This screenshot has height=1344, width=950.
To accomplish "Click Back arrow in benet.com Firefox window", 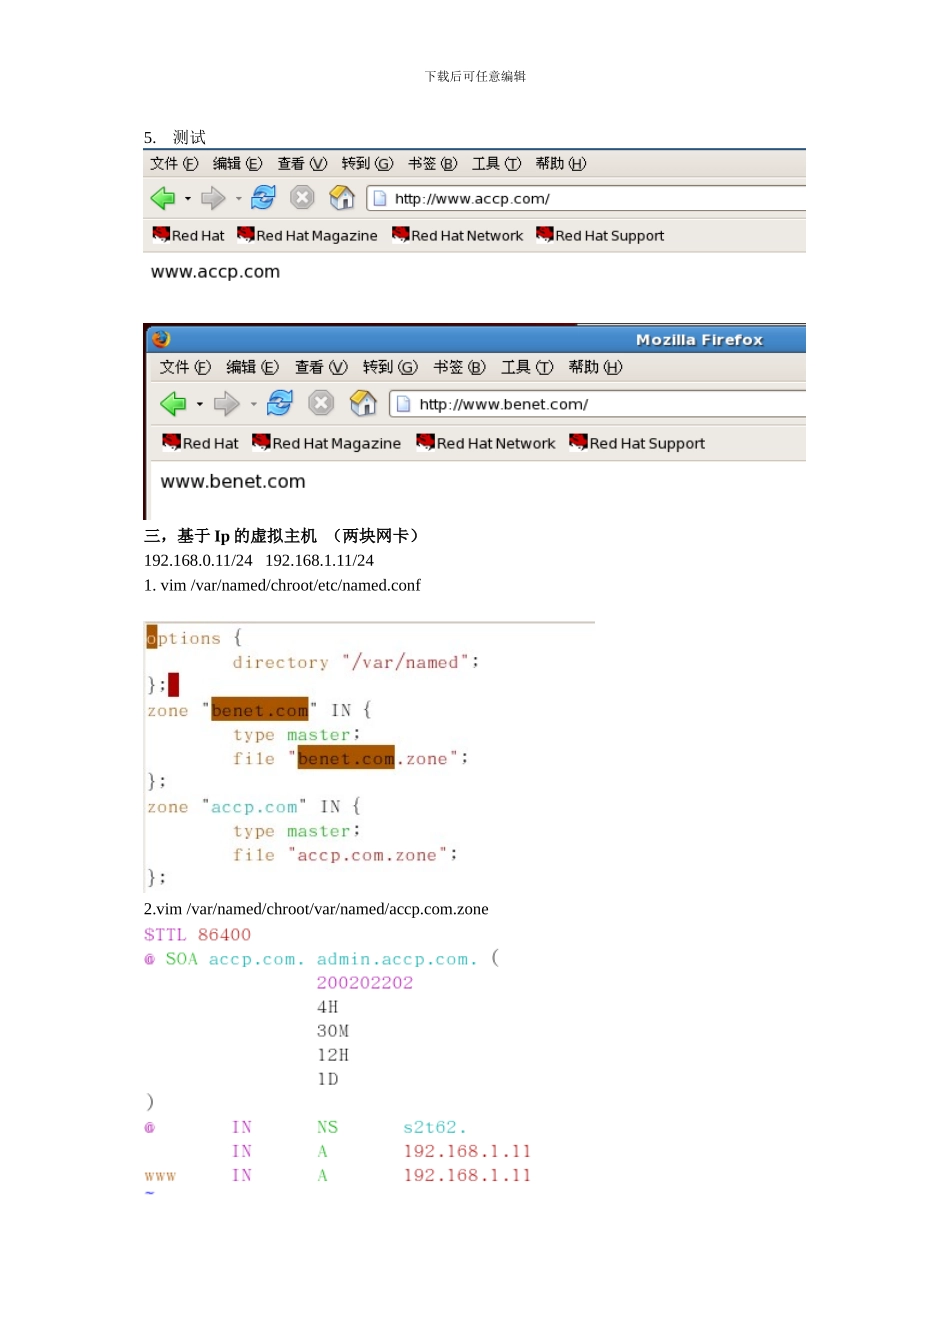I will 173,403.
